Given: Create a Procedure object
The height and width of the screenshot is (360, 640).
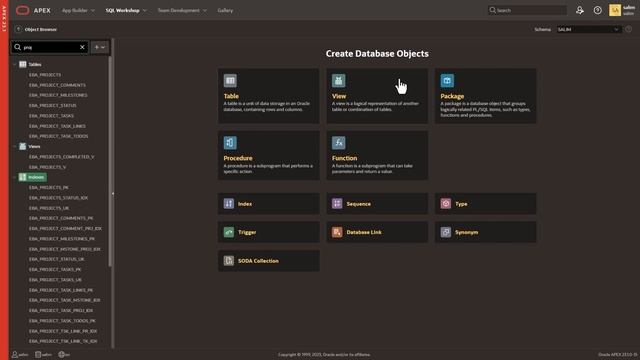Looking at the screenshot, I should click(269, 155).
